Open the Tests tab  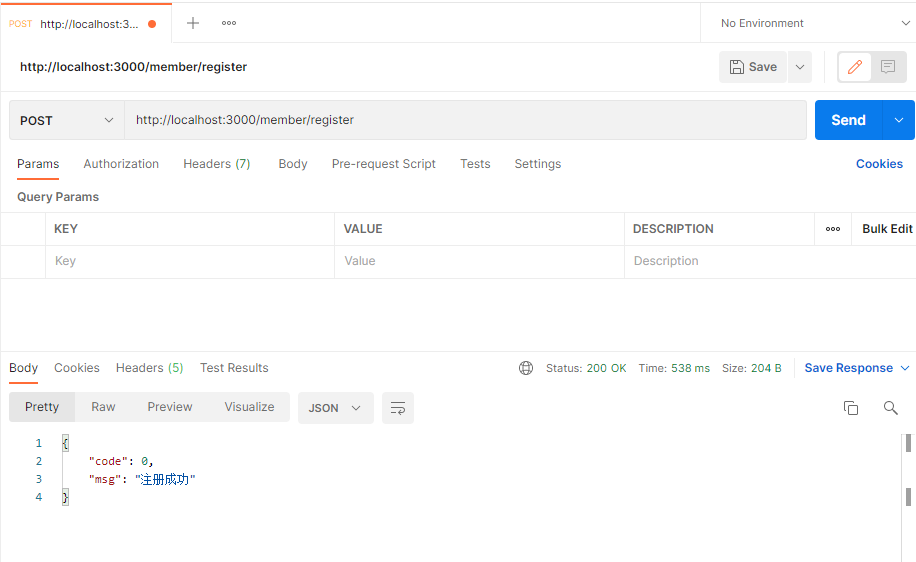pos(475,164)
